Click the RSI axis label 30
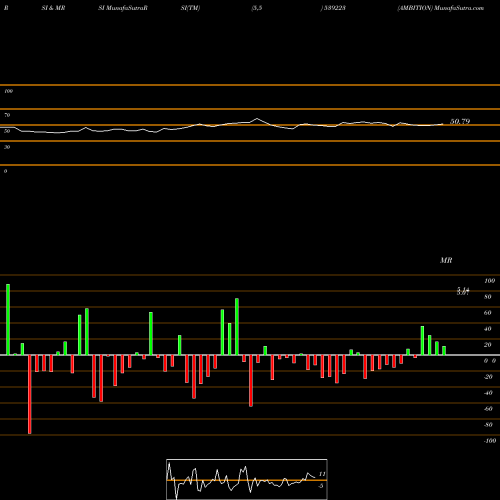This screenshot has height=500, width=500. [x=7, y=147]
